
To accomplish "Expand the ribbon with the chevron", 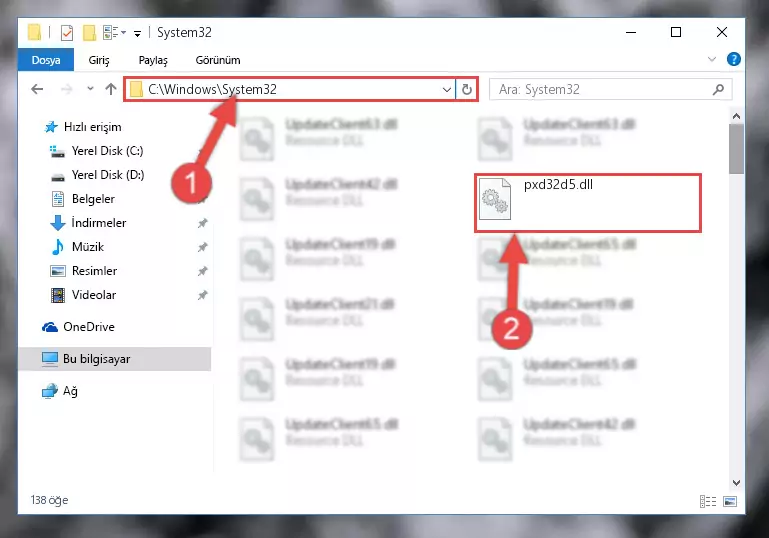I will point(712,59).
